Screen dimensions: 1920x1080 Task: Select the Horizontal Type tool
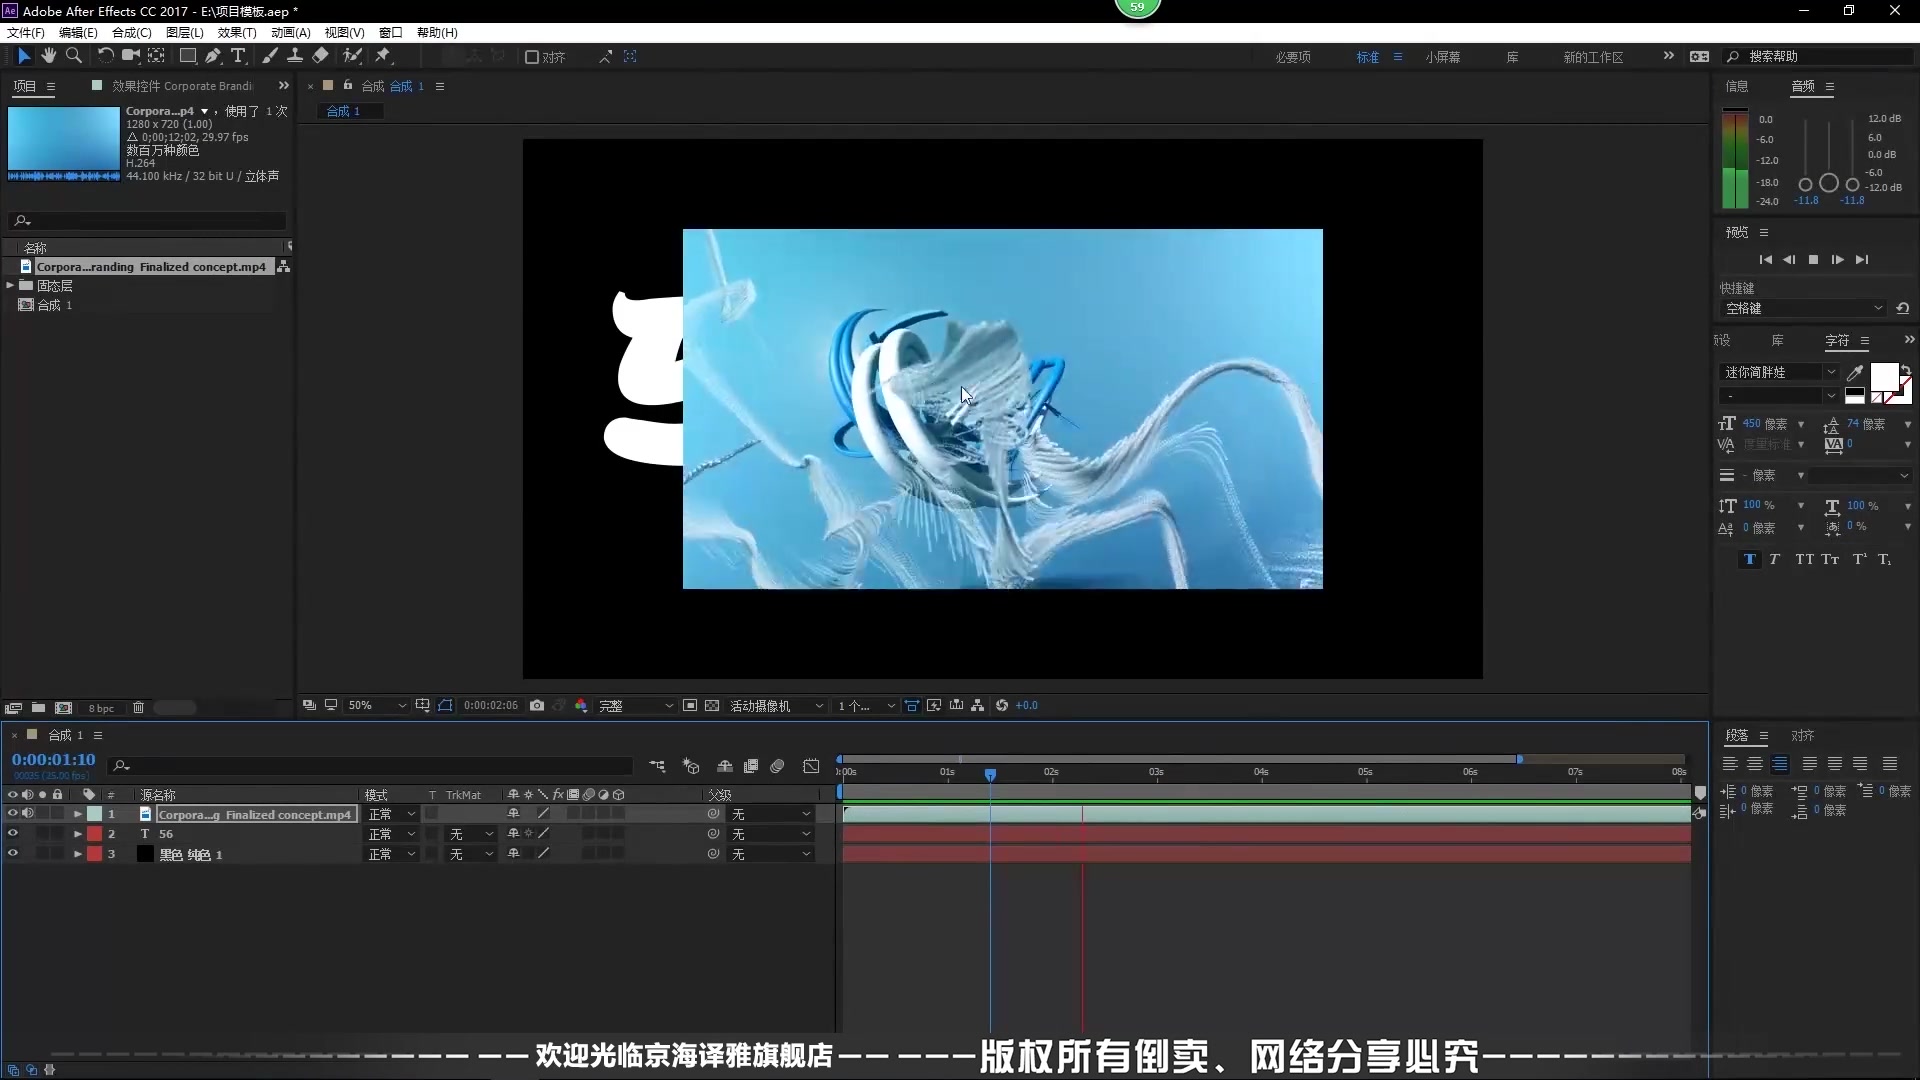click(238, 56)
